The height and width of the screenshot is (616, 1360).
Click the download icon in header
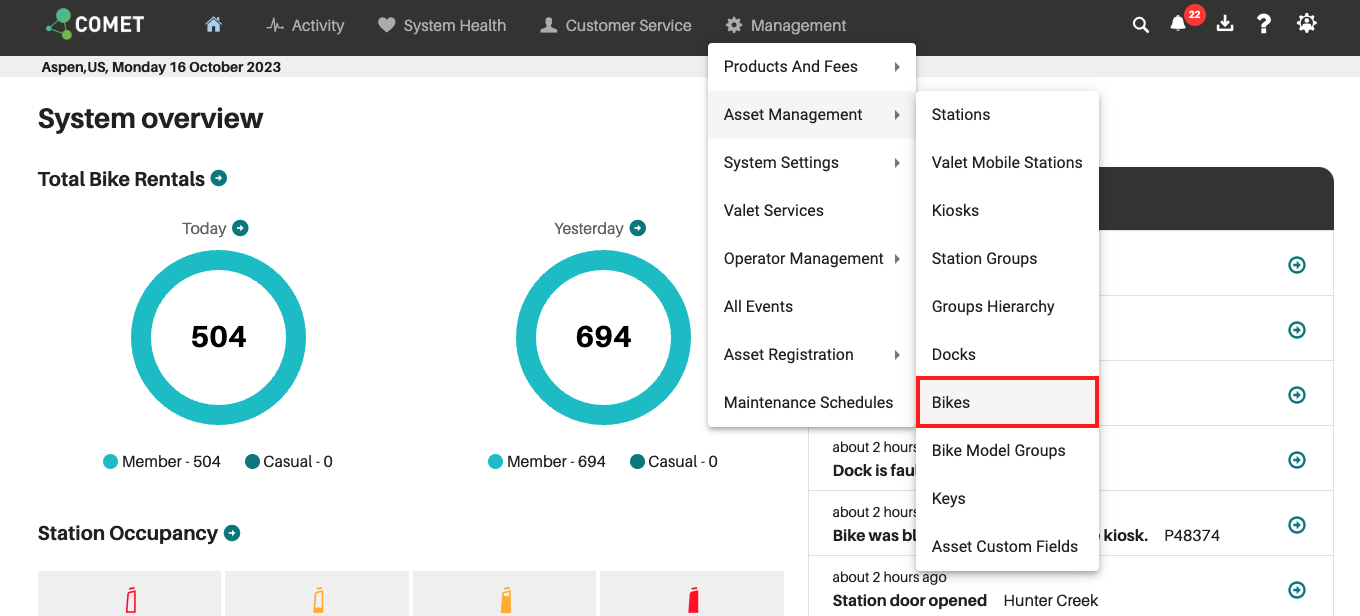point(1225,24)
